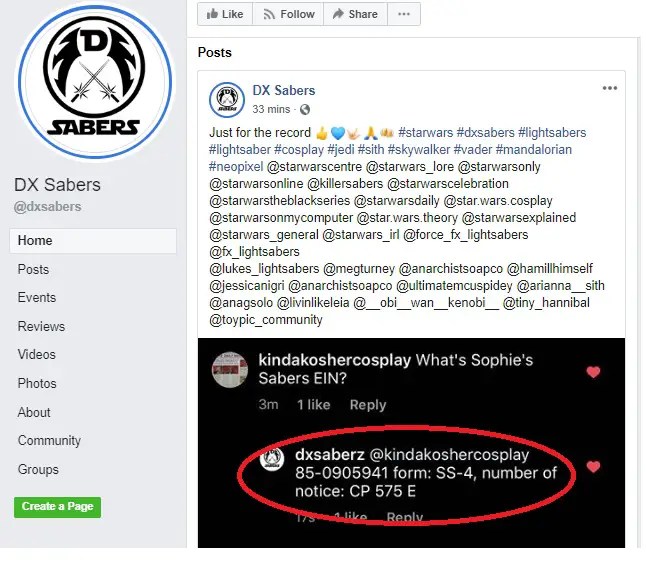This screenshot has width=646, height=566.
Task: Share the page using Share button
Action: pyautogui.click(x=355, y=14)
